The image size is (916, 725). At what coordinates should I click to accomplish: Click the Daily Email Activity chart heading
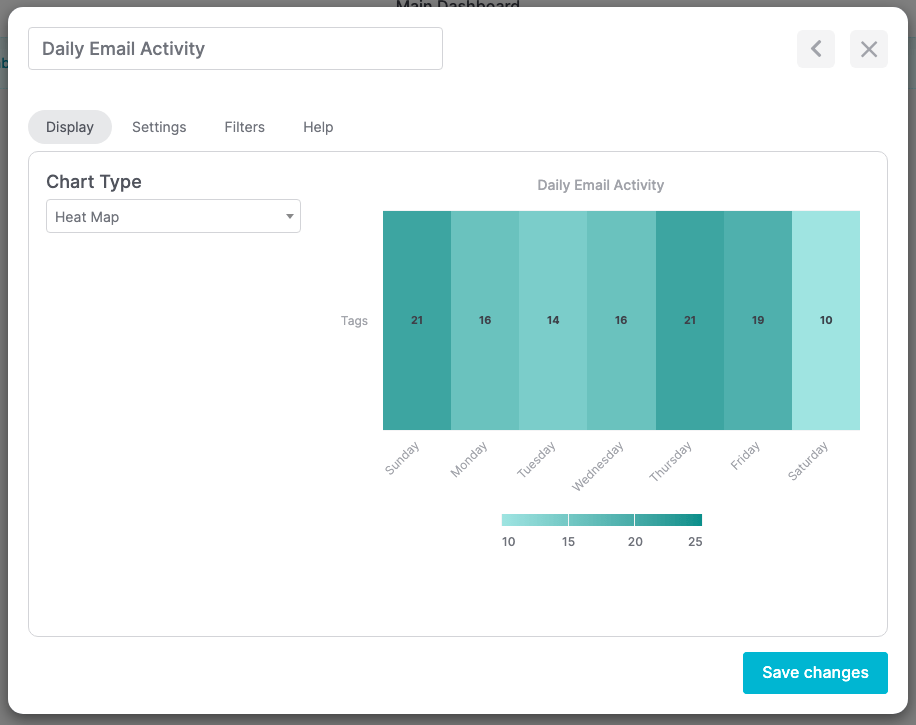pyautogui.click(x=600, y=185)
